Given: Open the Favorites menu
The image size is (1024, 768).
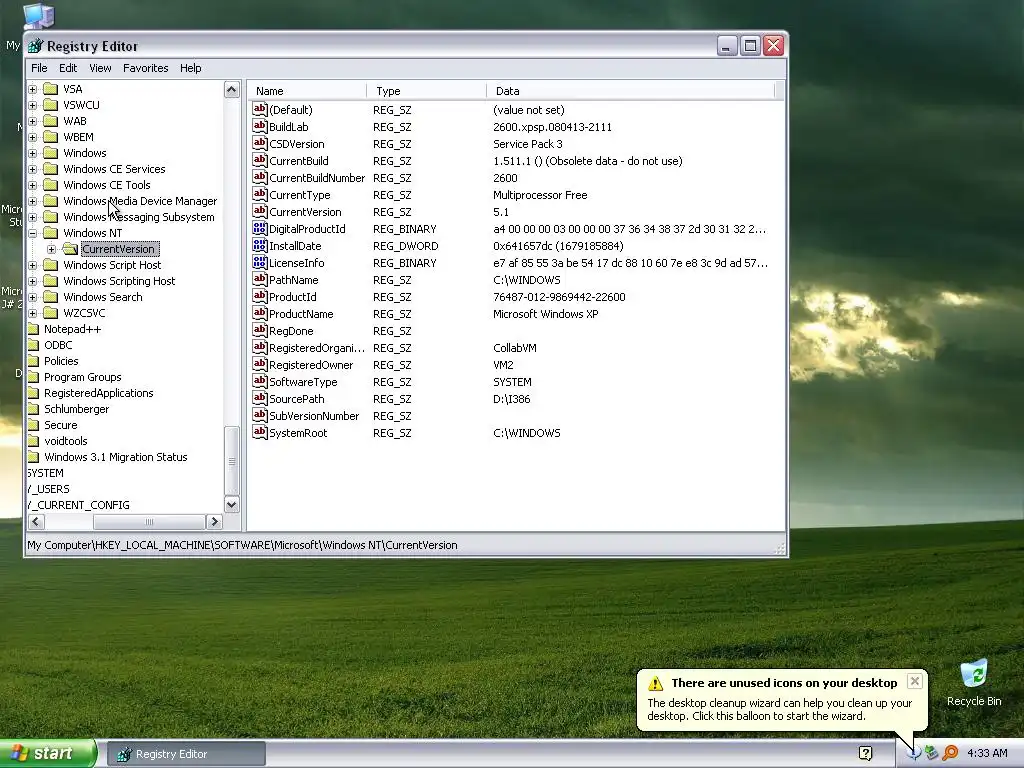Looking at the screenshot, I should click(146, 68).
